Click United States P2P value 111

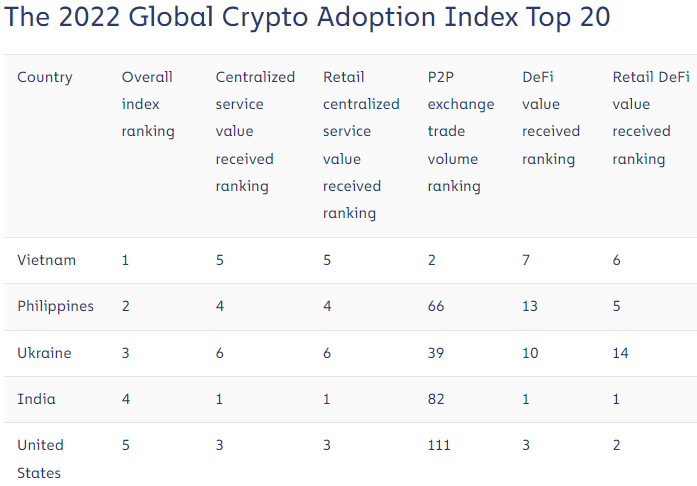(439, 445)
